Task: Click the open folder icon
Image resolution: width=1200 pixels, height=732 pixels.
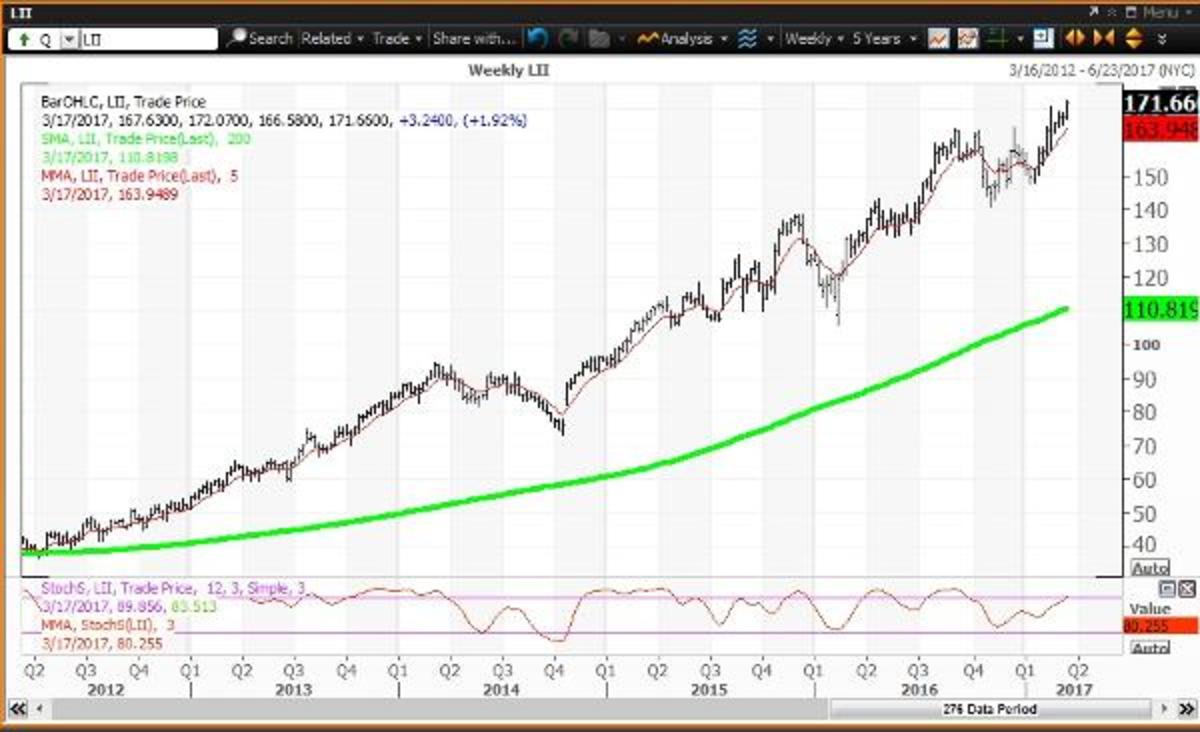Action: click(600, 39)
